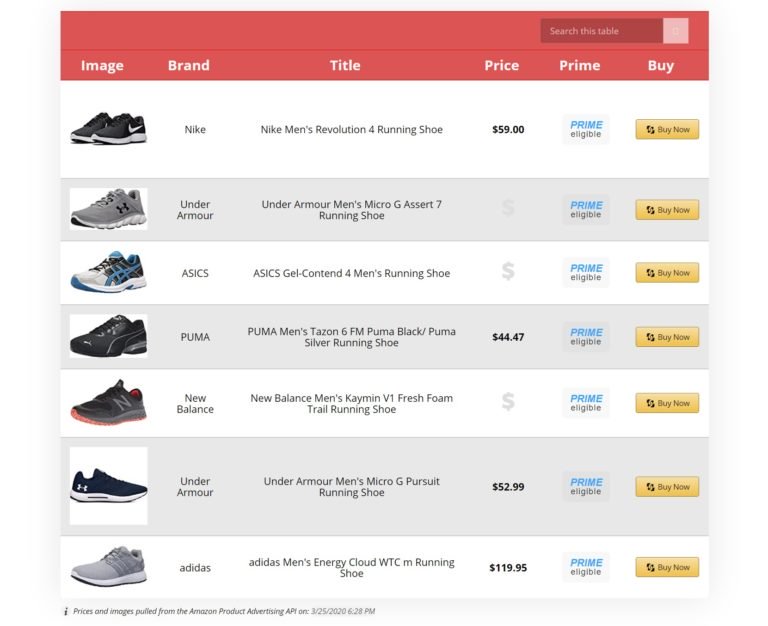Click the grey dollar icon in New Balance row
This screenshot has width=768, height=626.
508,402
